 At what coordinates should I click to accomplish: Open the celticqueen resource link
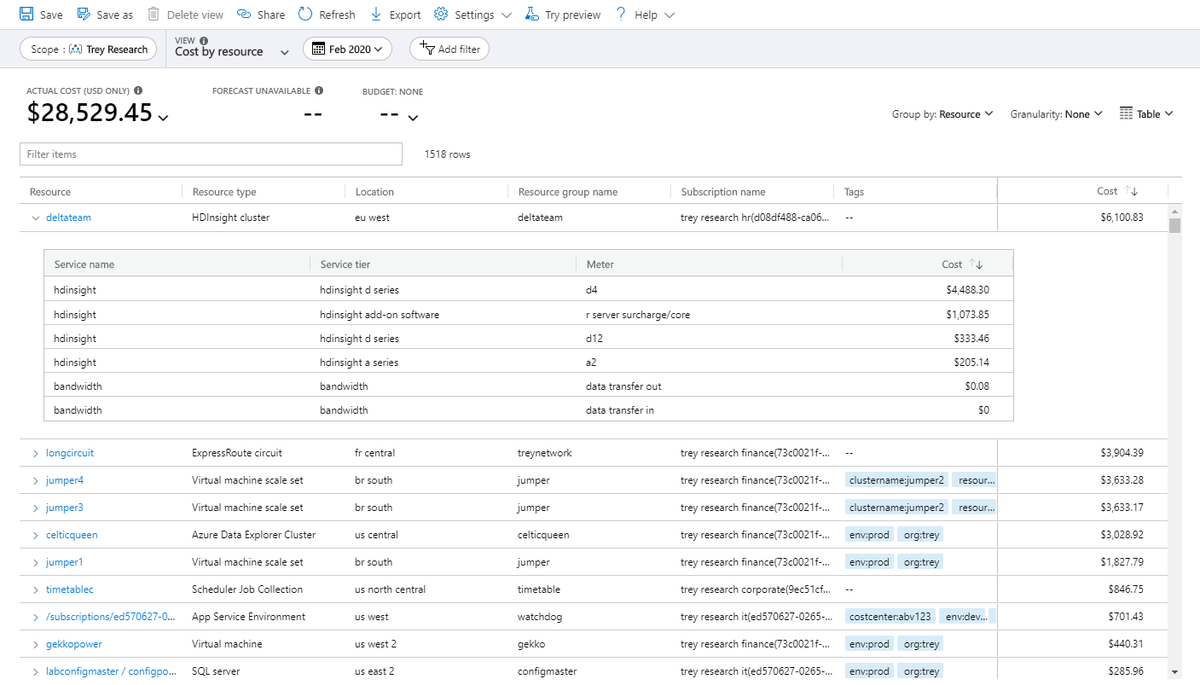point(72,535)
